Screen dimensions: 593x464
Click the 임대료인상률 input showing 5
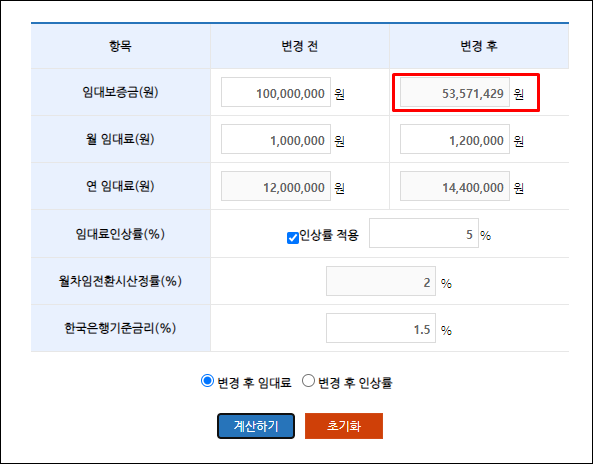click(424, 233)
